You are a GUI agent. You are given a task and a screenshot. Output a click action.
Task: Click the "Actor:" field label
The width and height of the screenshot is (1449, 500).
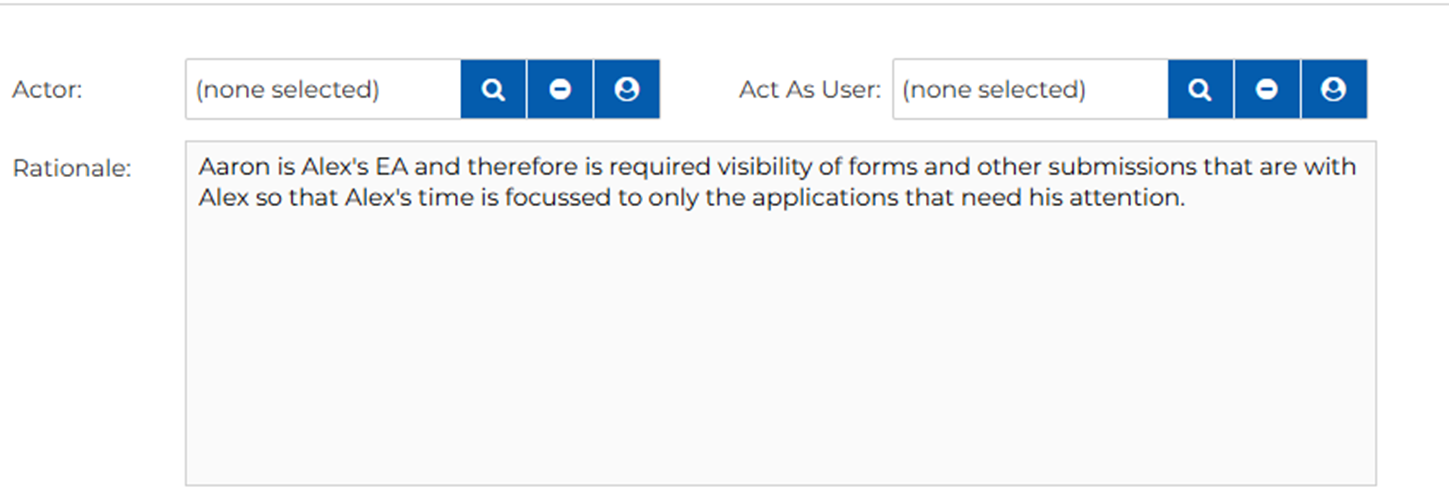click(47, 90)
